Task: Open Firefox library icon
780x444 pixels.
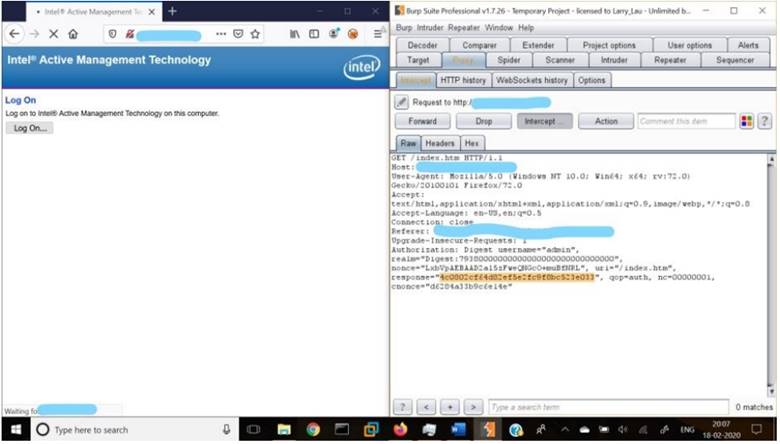Action: (295, 34)
